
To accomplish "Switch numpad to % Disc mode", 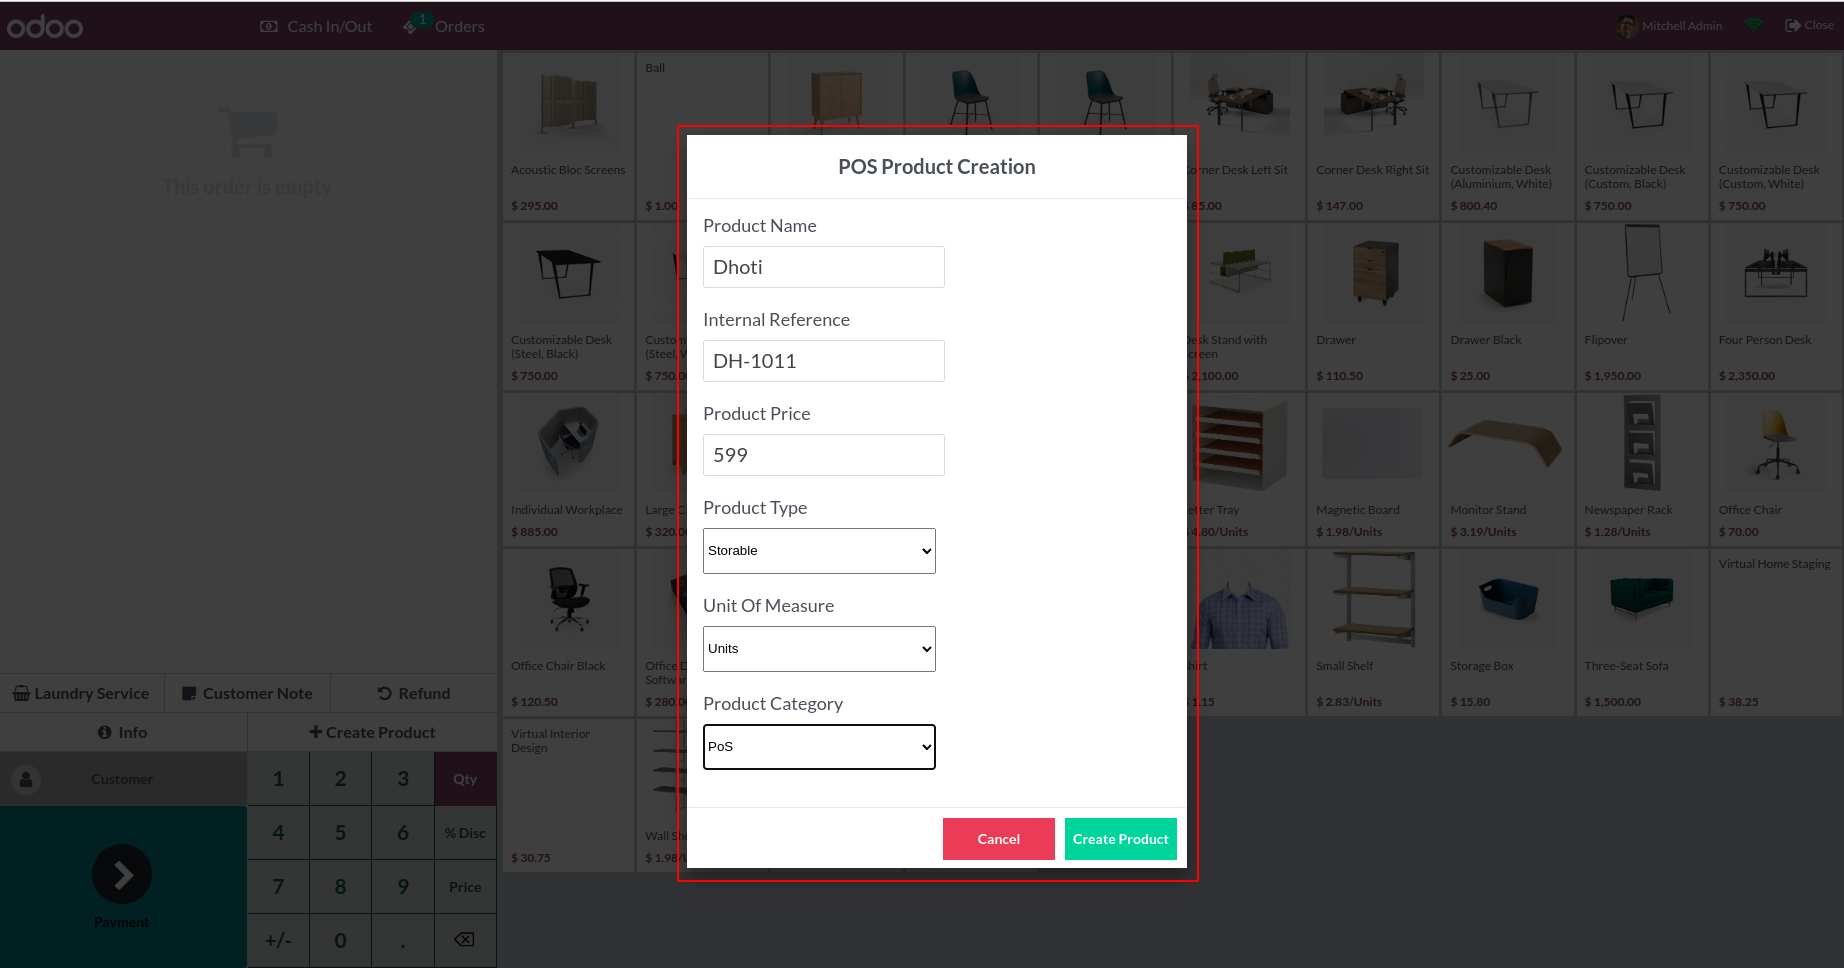I will (x=465, y=833).
